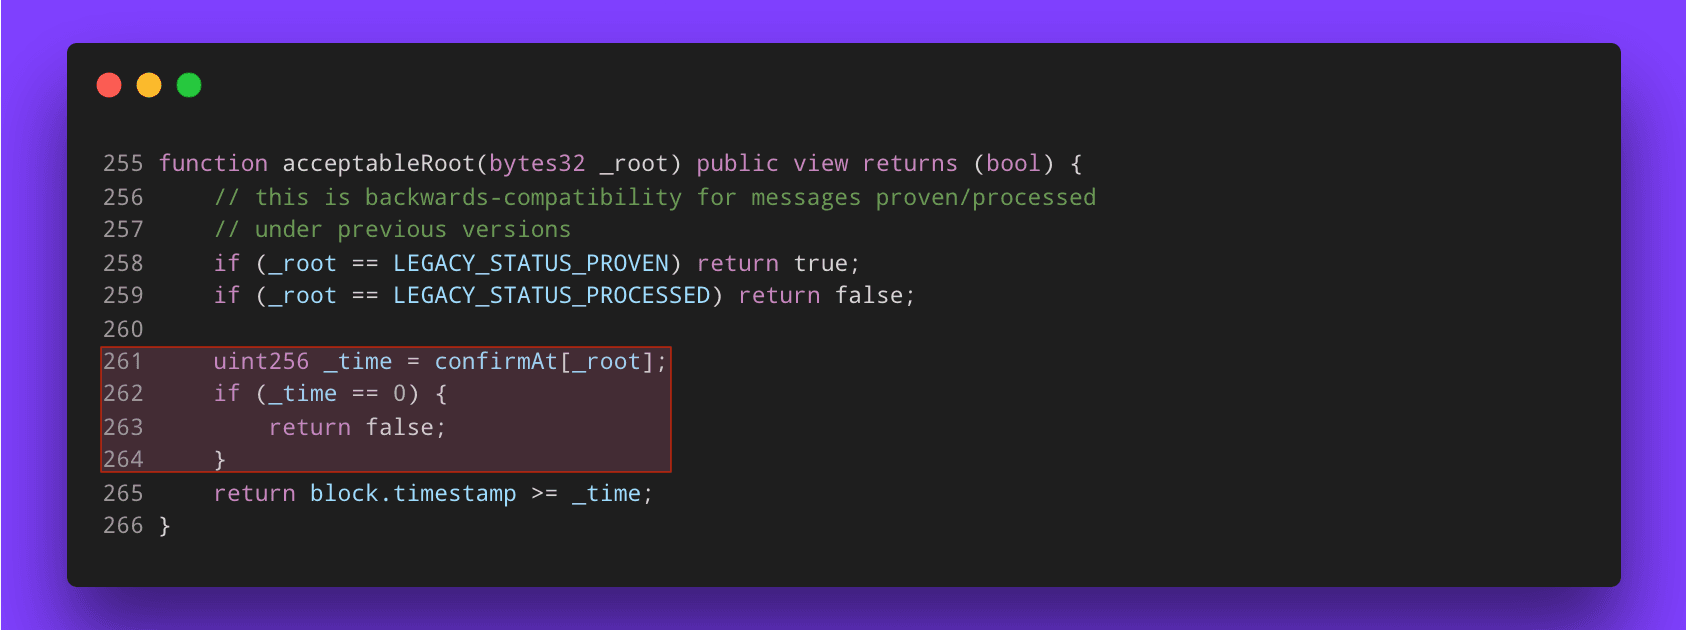Click the LEGACY_STATUS_PROVEN constant
1686x630 pixels.
click(531, 263)
